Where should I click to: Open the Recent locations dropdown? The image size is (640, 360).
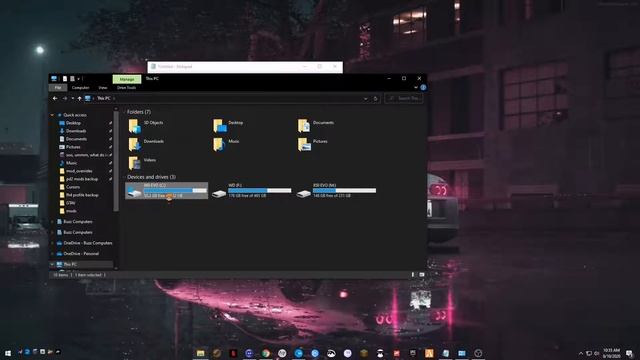click(x=73, y=98)
